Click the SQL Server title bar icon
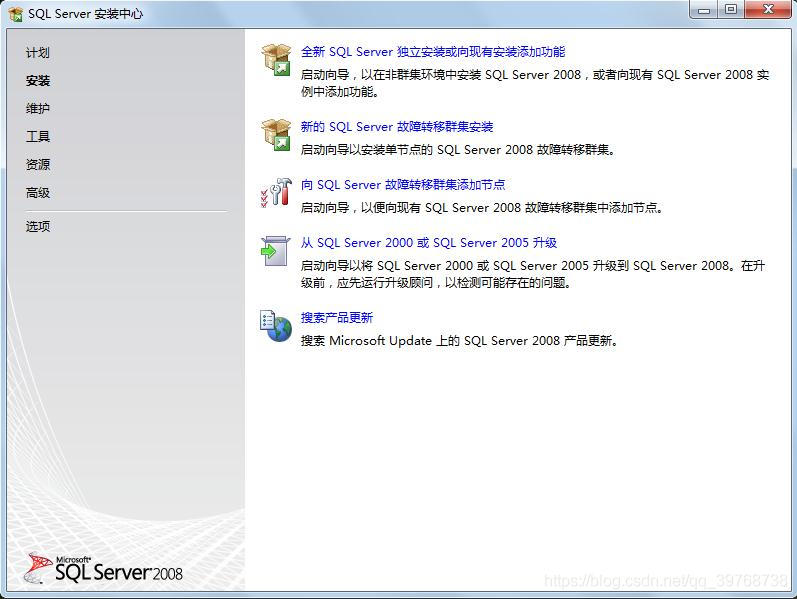 16,14
